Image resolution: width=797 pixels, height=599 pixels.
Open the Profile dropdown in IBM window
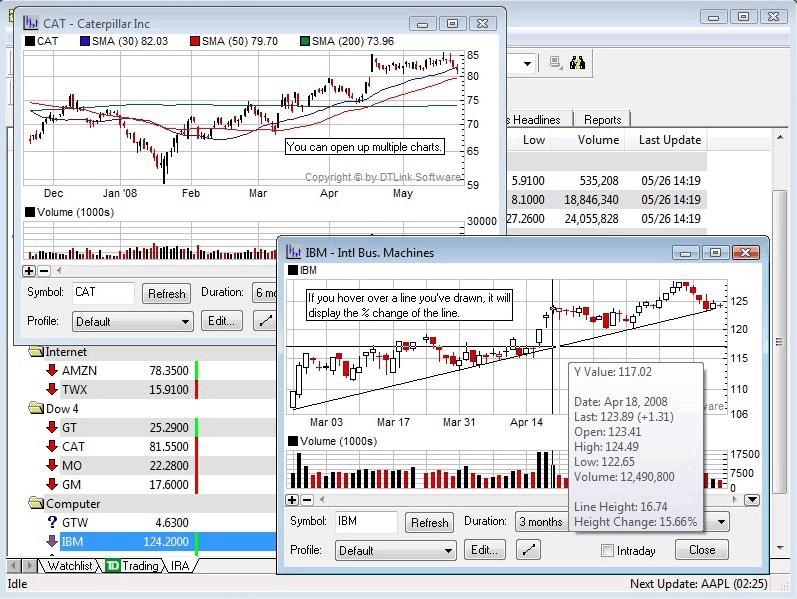click(x=395, y=550)
